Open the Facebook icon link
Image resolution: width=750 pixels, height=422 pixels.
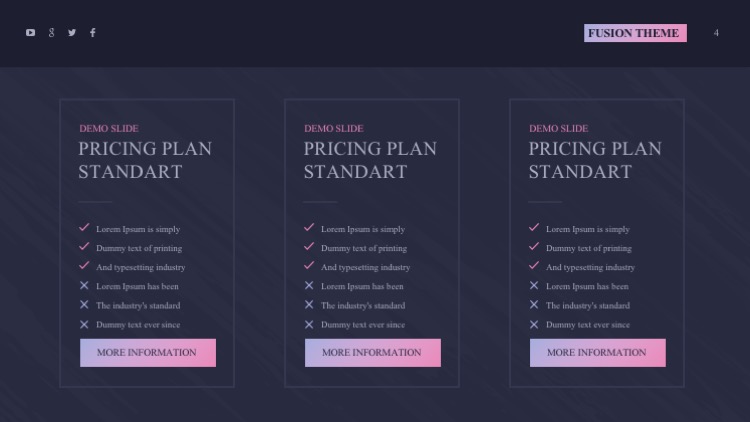(93, 33)
